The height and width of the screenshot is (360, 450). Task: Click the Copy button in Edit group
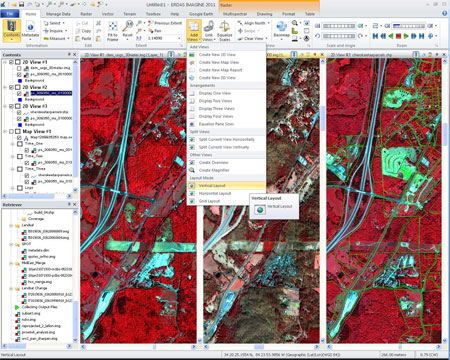click(83, 31)
